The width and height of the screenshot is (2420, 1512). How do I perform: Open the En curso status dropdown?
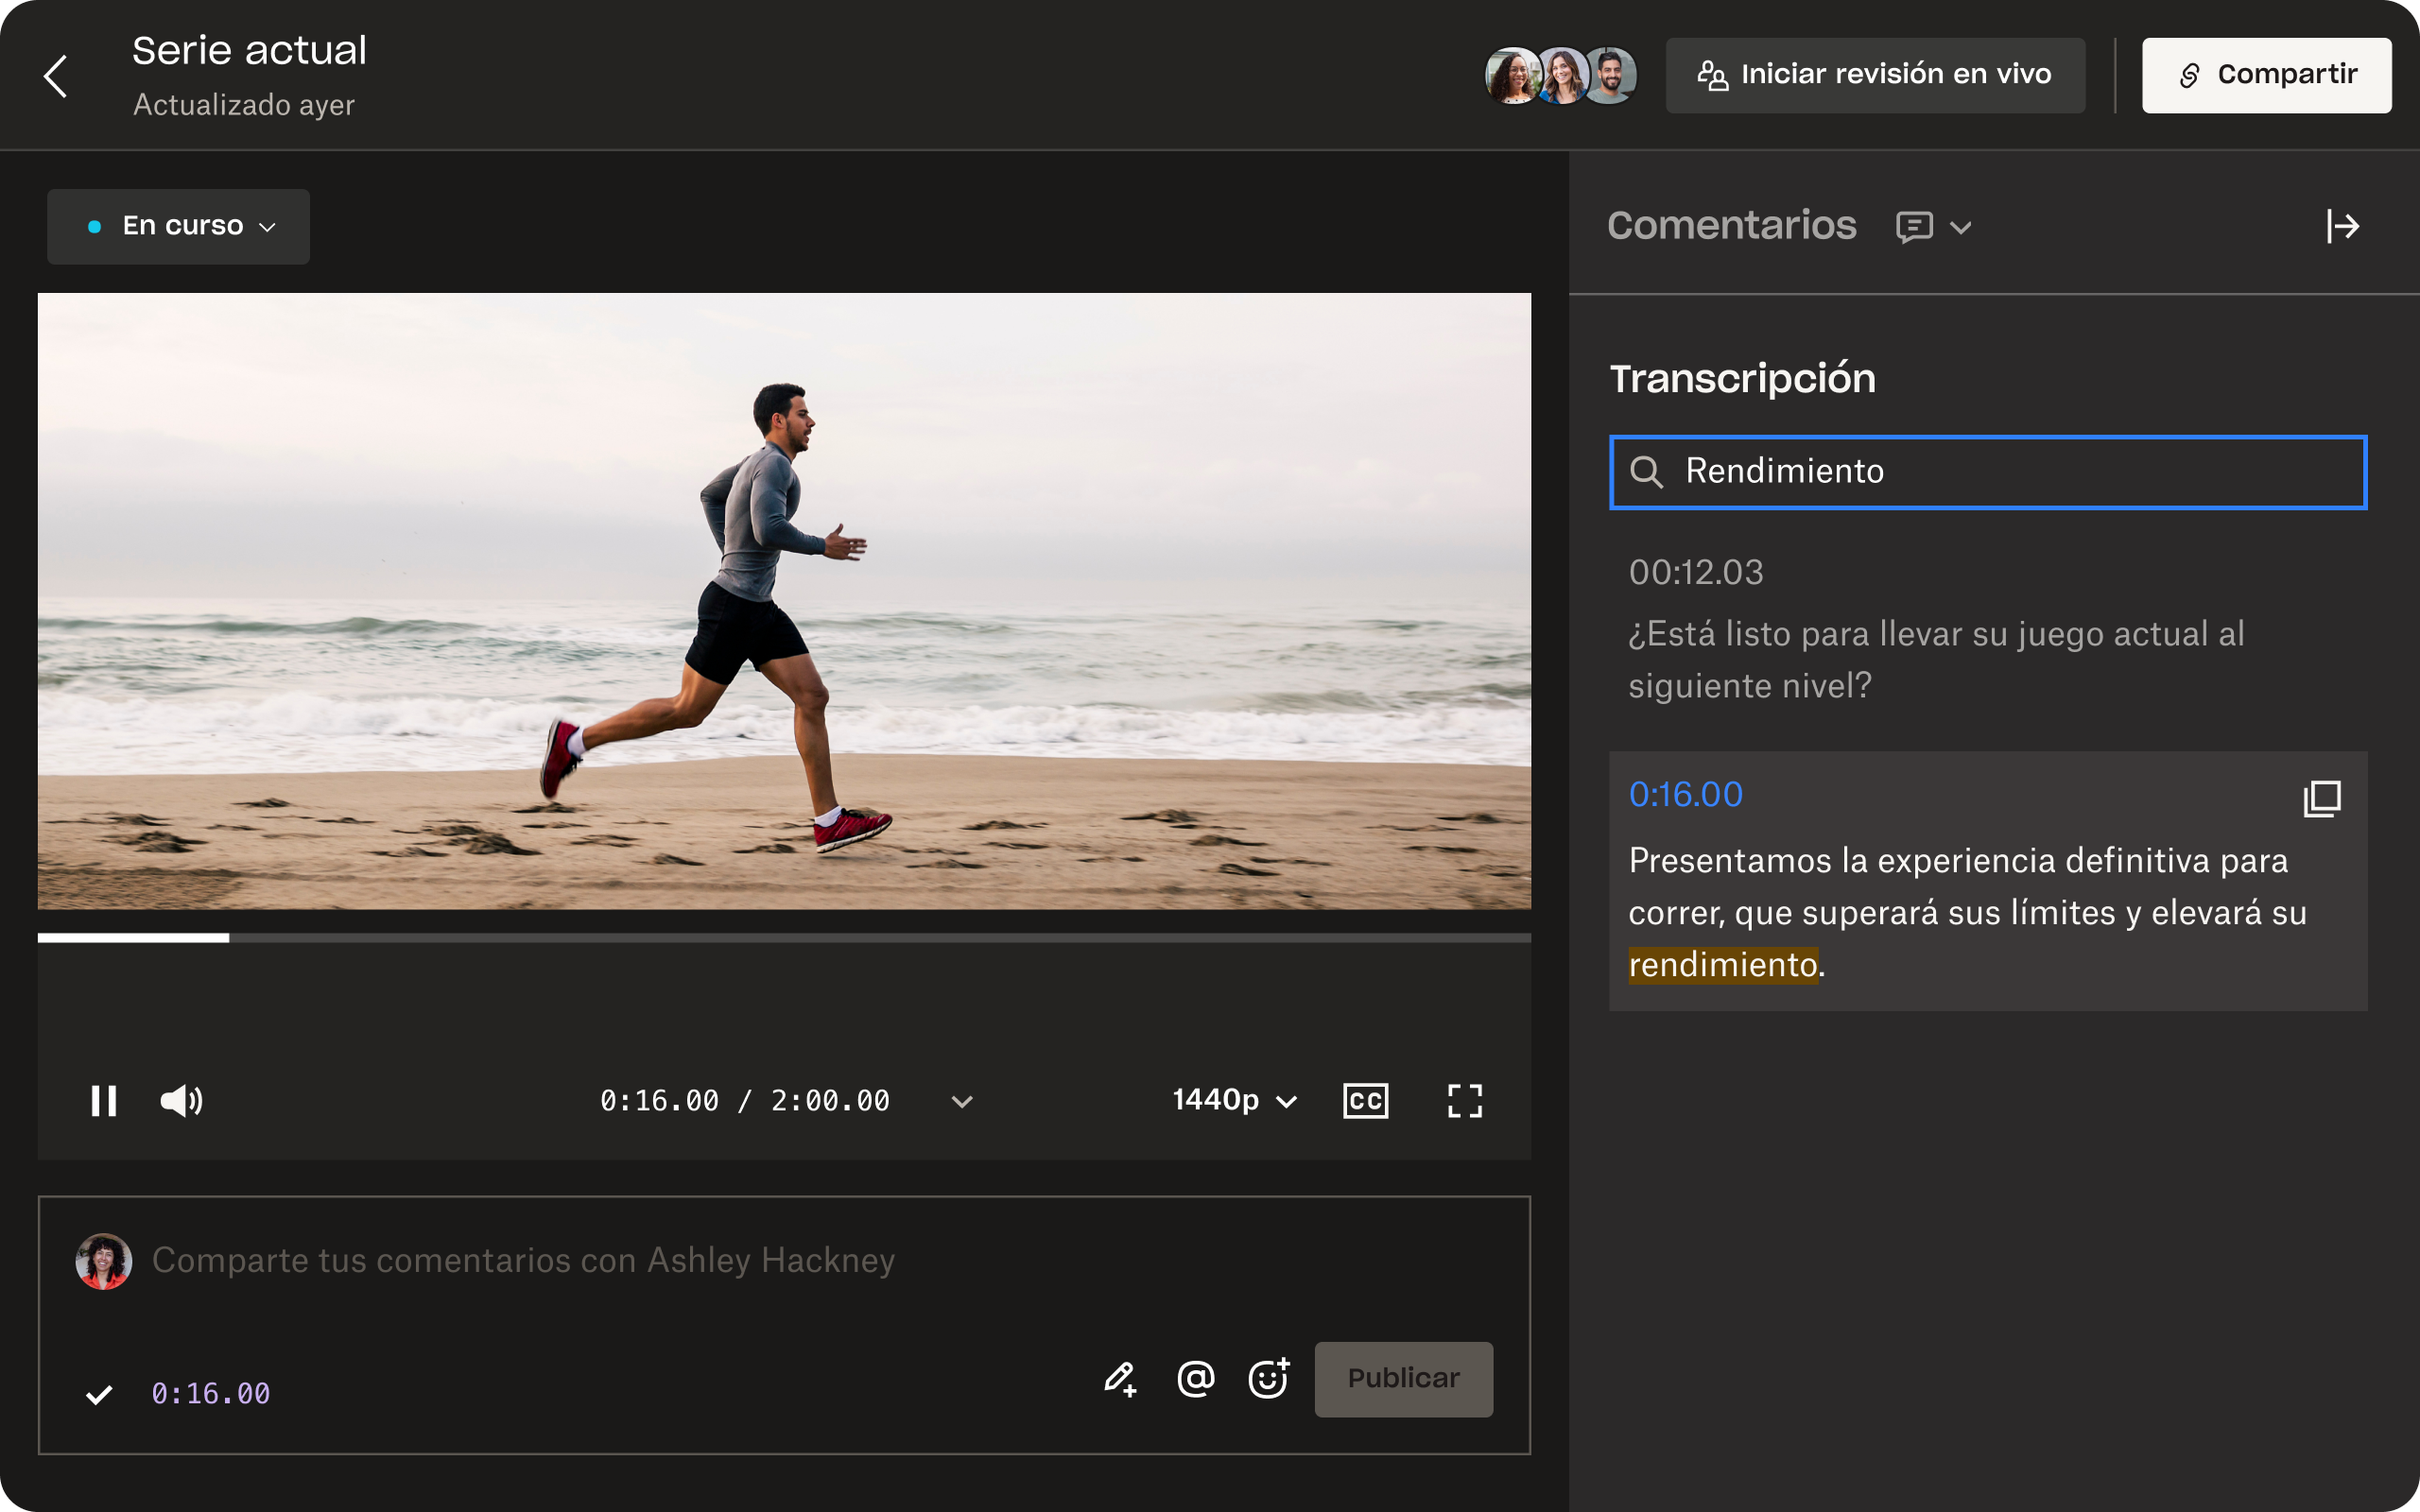178,226
